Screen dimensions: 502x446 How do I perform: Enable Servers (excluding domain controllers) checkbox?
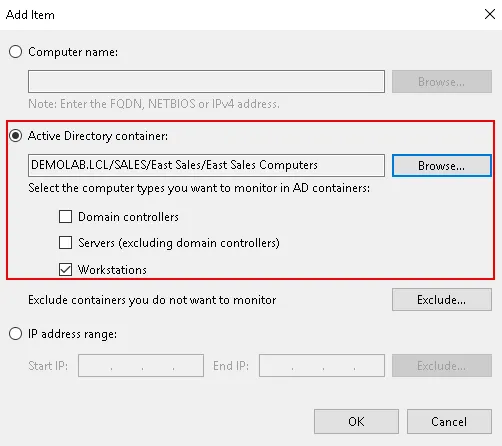[65, 243]
